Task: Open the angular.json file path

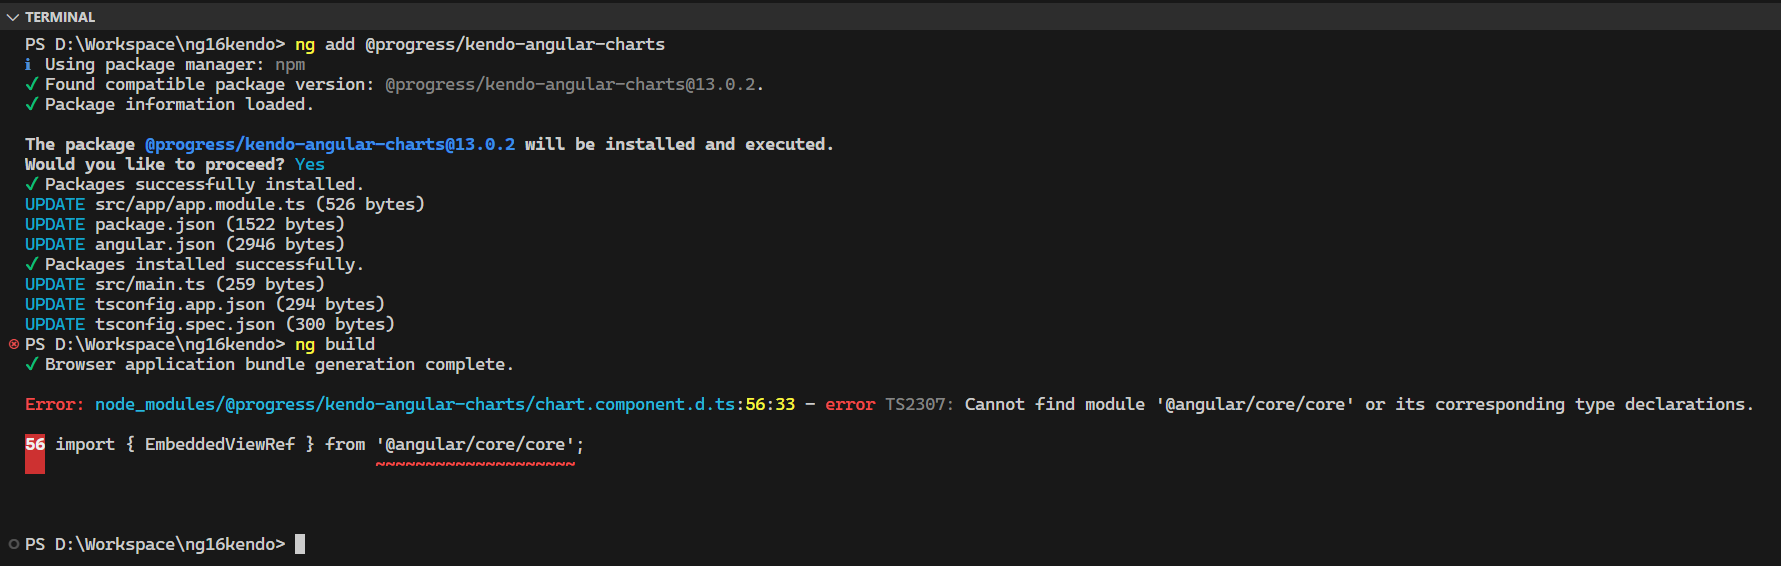Action: [155, 244]
